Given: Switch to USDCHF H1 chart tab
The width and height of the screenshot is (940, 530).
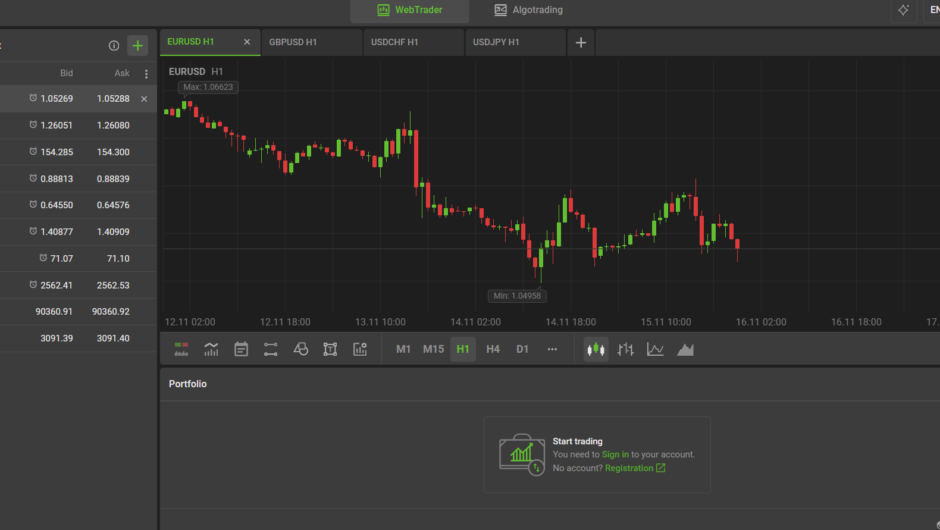Looking at the screenshot, I should click(413, 43).
